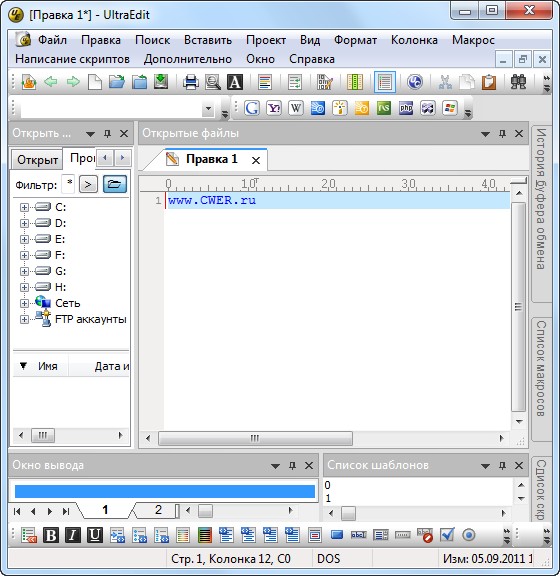560x576 pixels.
Task: Click the Close File folder icon
Action: pos(139,82)
